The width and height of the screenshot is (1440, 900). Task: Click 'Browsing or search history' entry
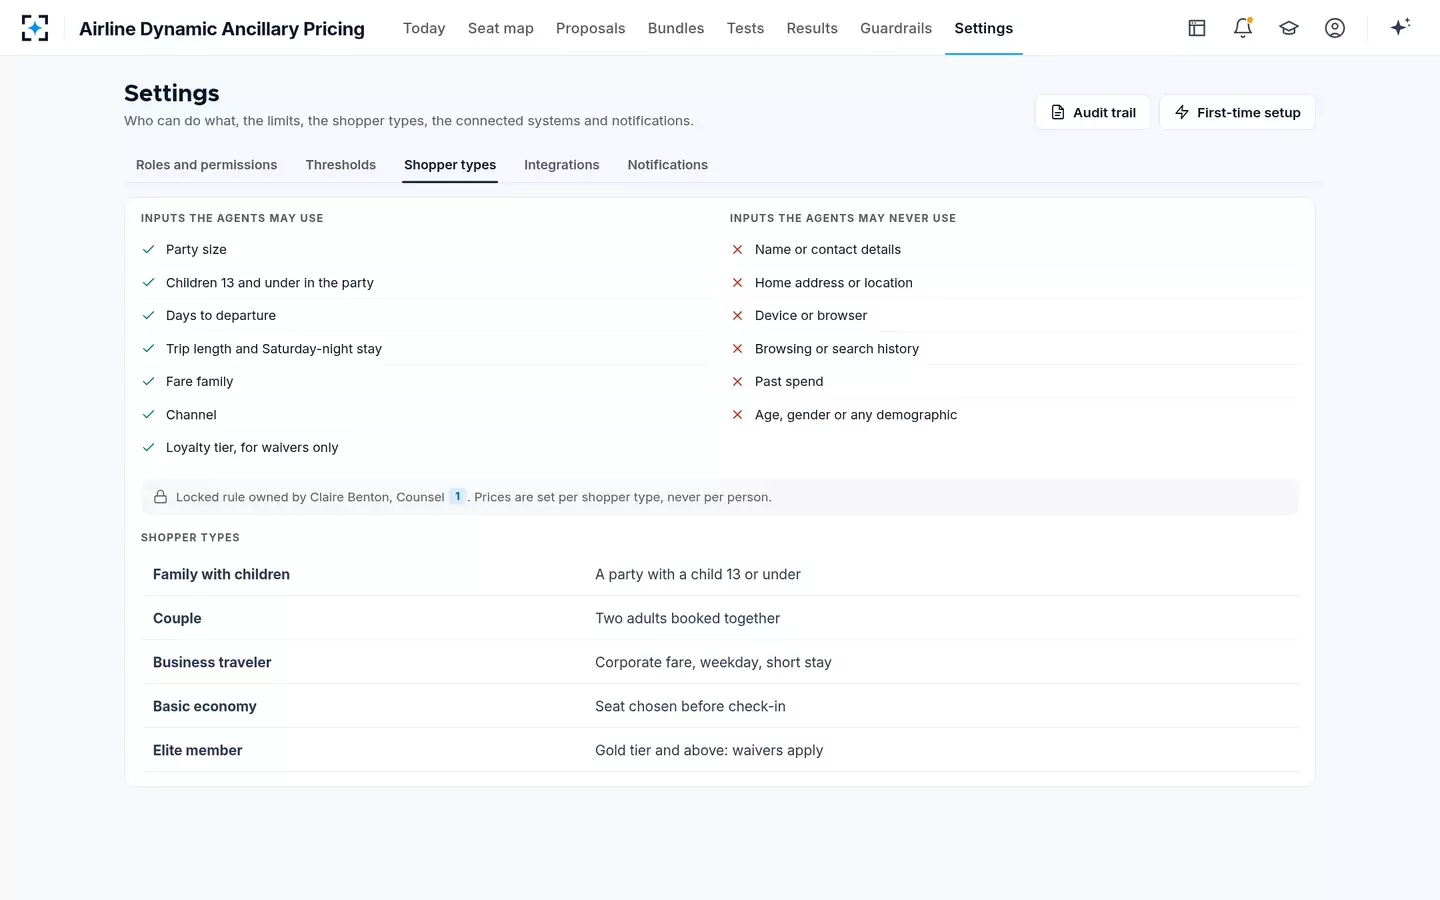click(x=837, y=349)
